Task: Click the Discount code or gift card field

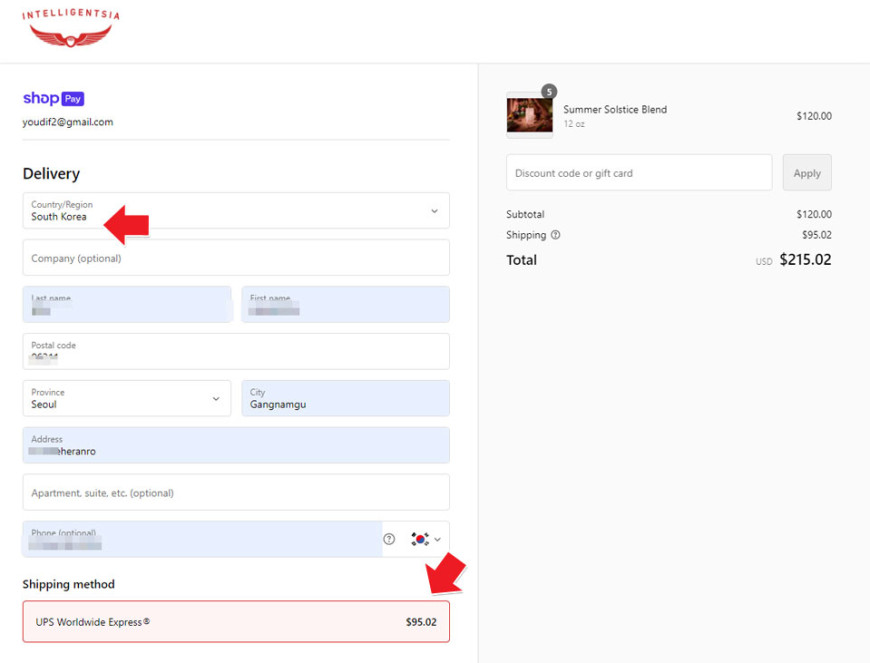Action: coord(639,173)
